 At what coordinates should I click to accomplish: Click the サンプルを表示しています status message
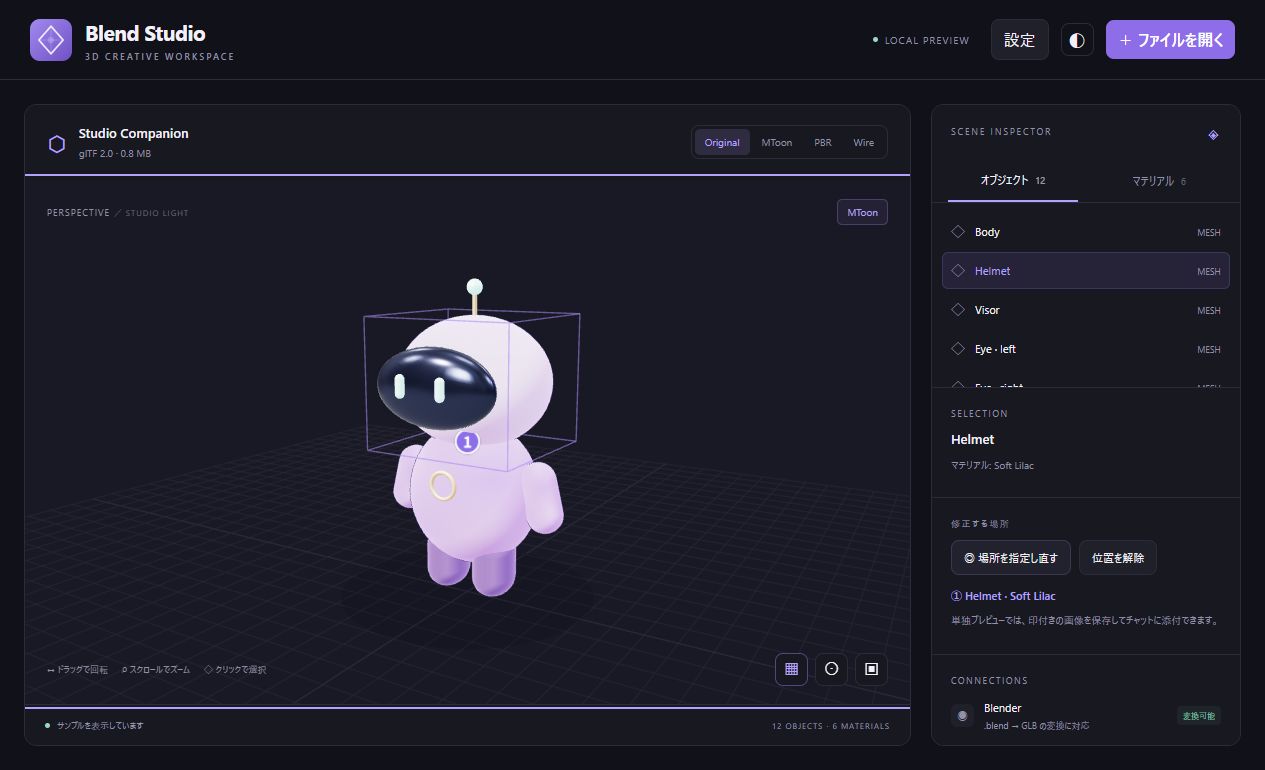tap(100, 726)
